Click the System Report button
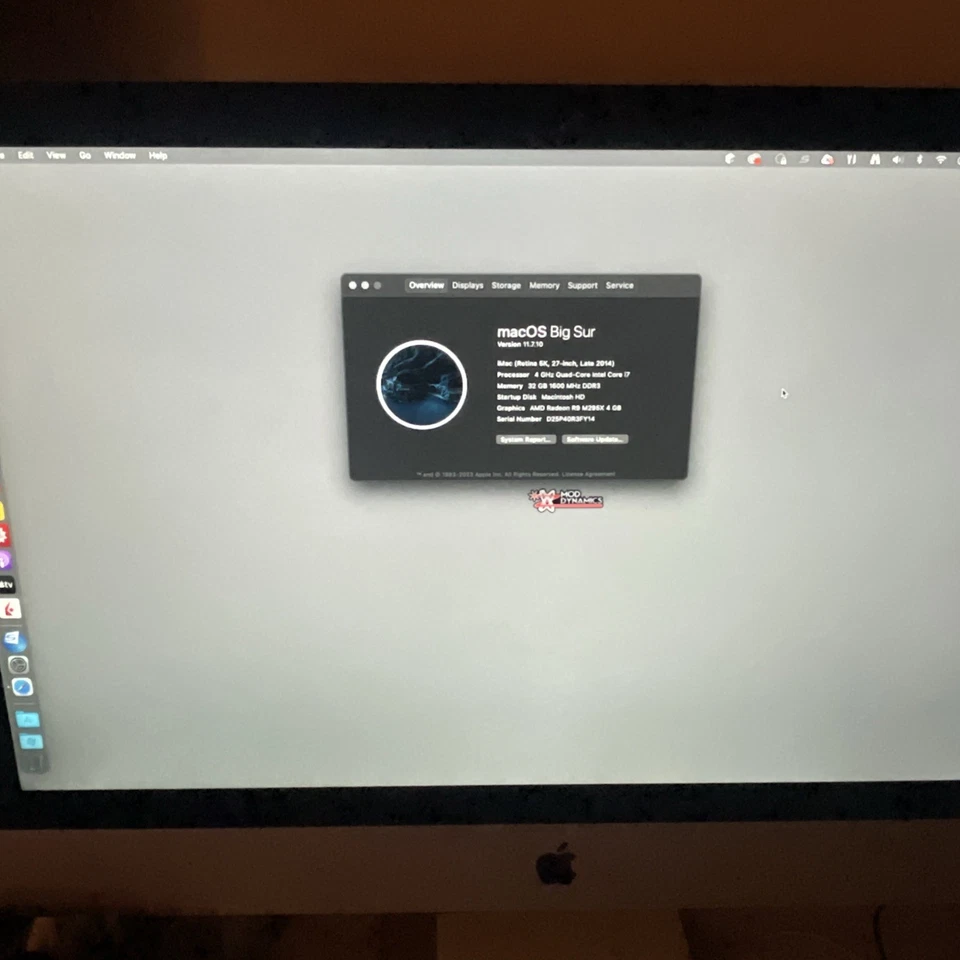This screenshot has width=960, height=960. click(524, 439)
